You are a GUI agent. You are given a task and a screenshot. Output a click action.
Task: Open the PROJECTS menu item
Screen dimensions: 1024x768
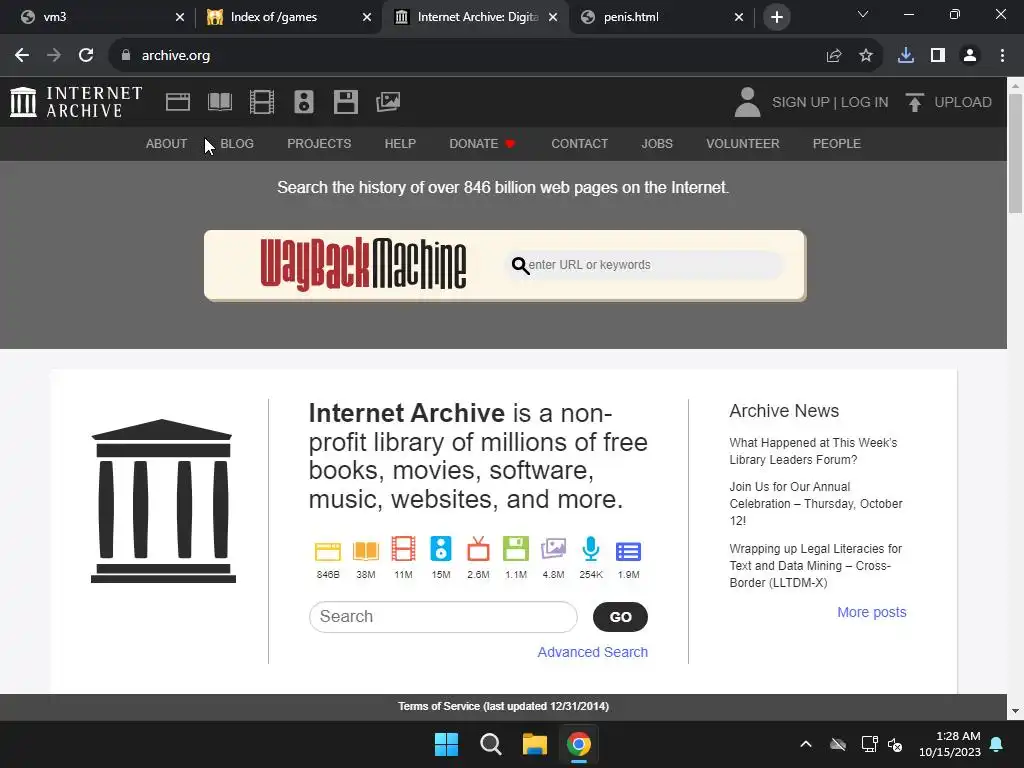[319, 144]
